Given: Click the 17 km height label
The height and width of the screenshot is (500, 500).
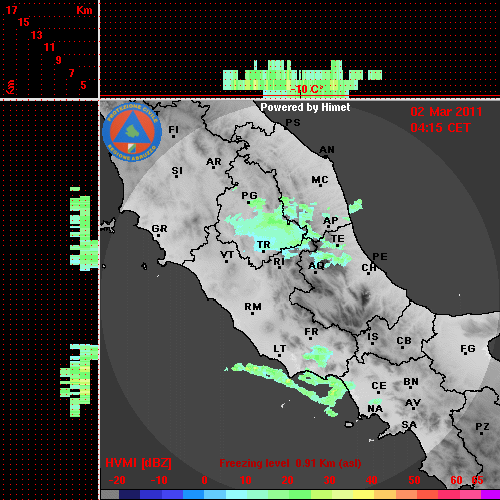Looking at the screenshot, I should pyautogui.click(x=12, y=10).
